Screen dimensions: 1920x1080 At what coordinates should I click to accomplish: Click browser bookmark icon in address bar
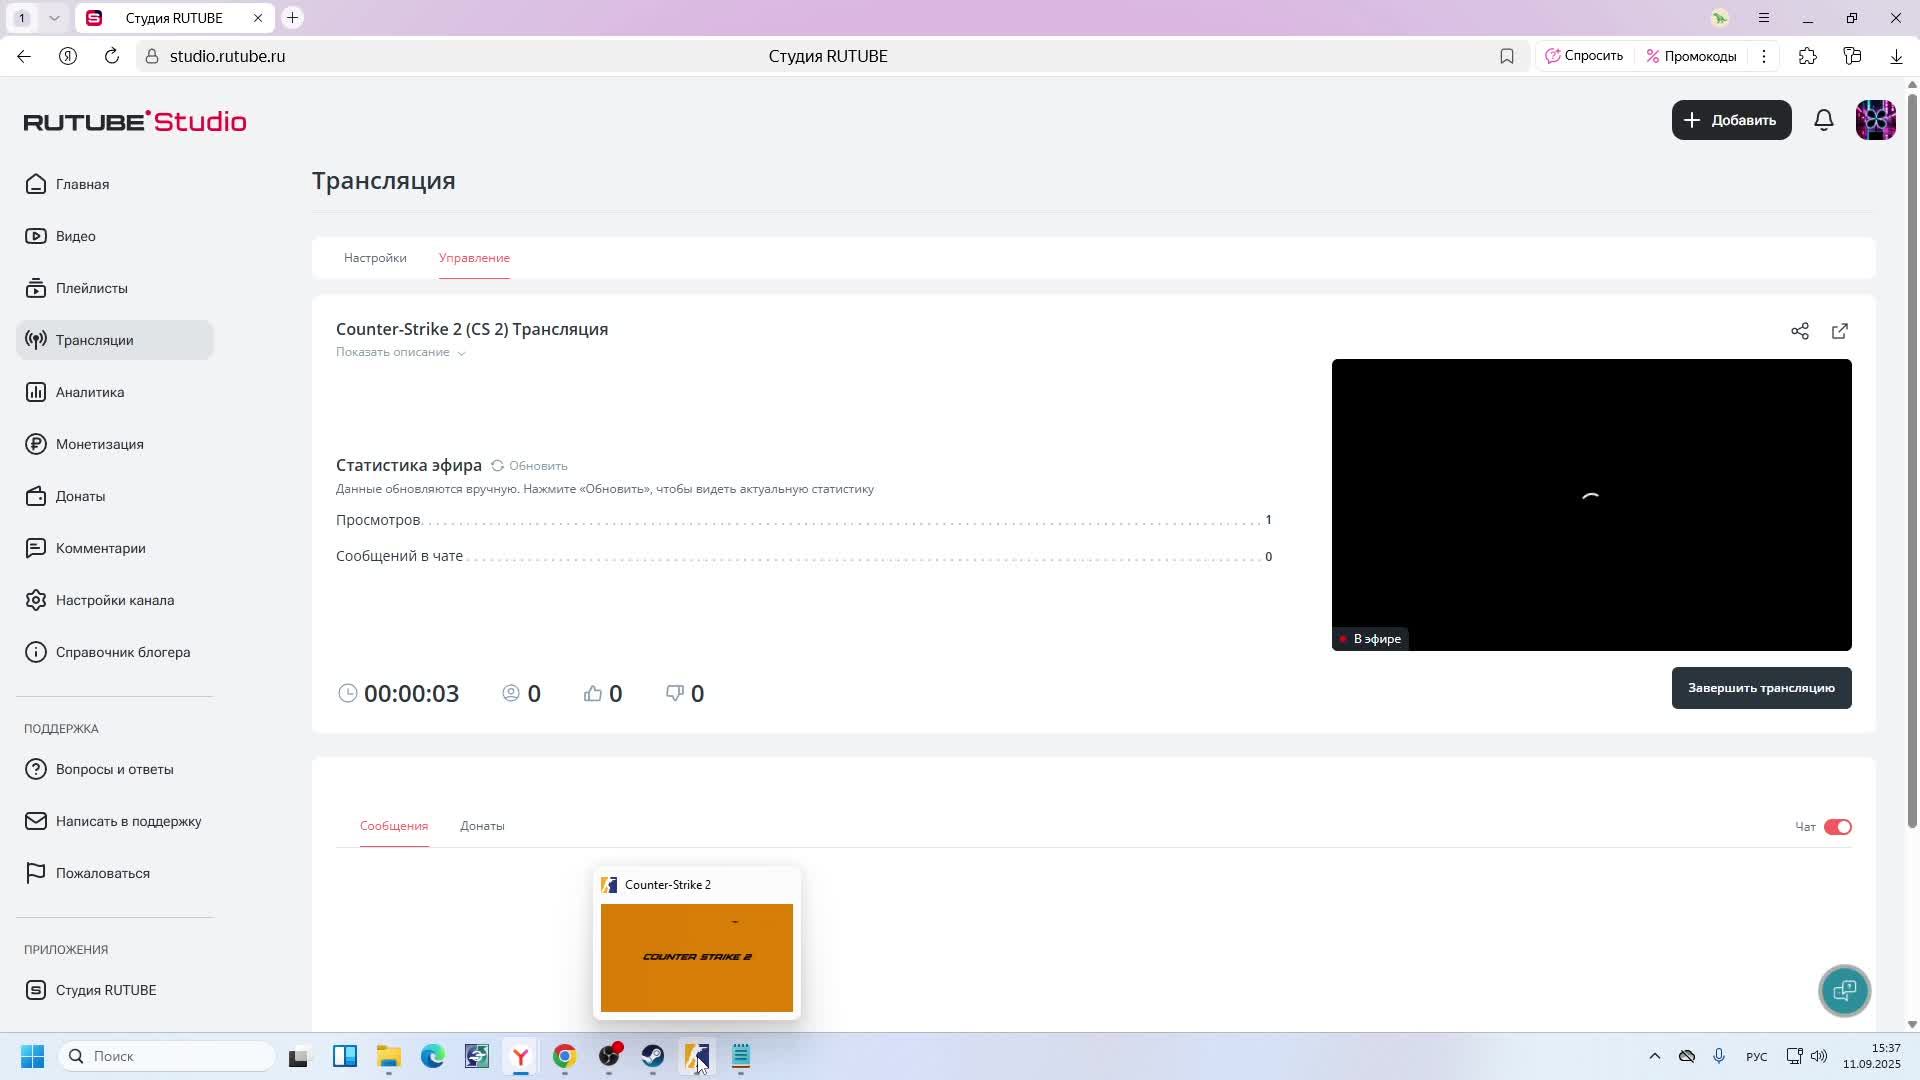point(1507,56)
